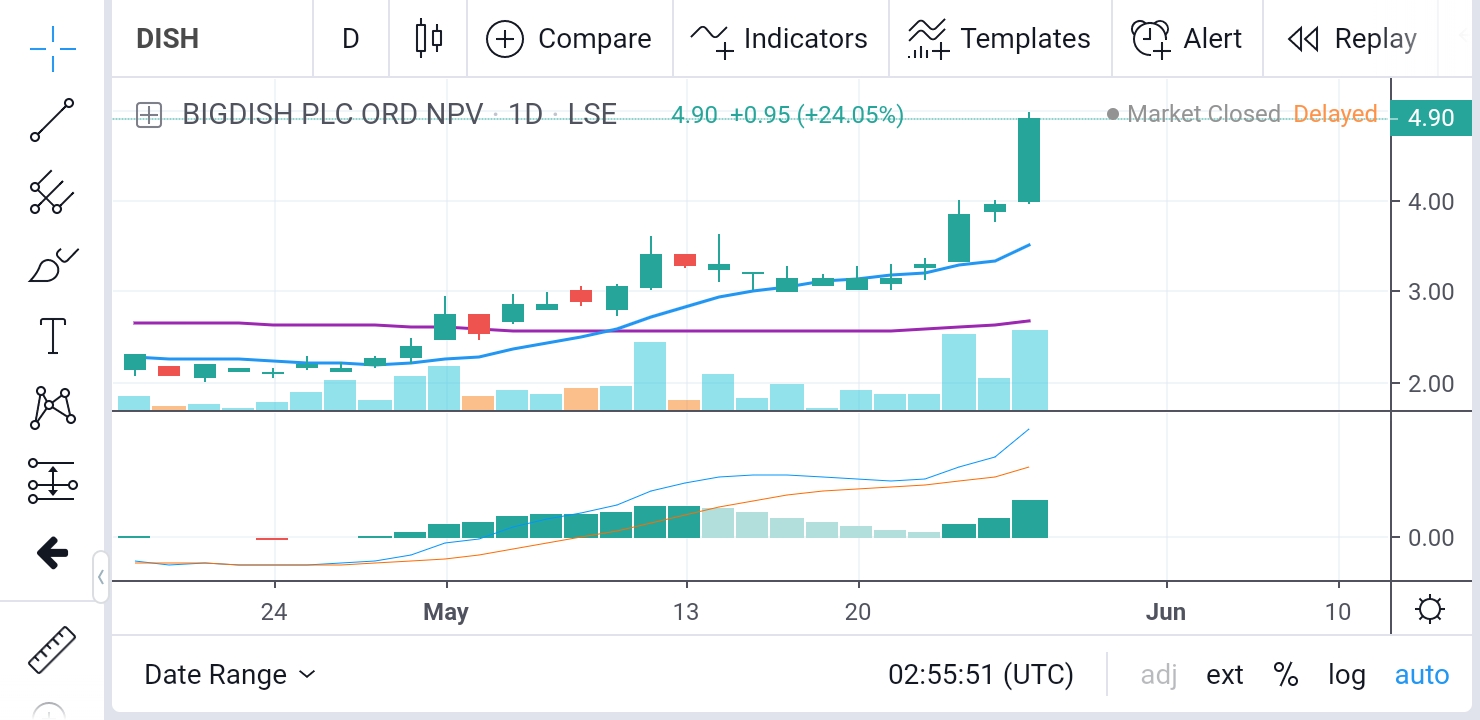Open the Indicators menu

pyautogui.click(x=780, y=39)
